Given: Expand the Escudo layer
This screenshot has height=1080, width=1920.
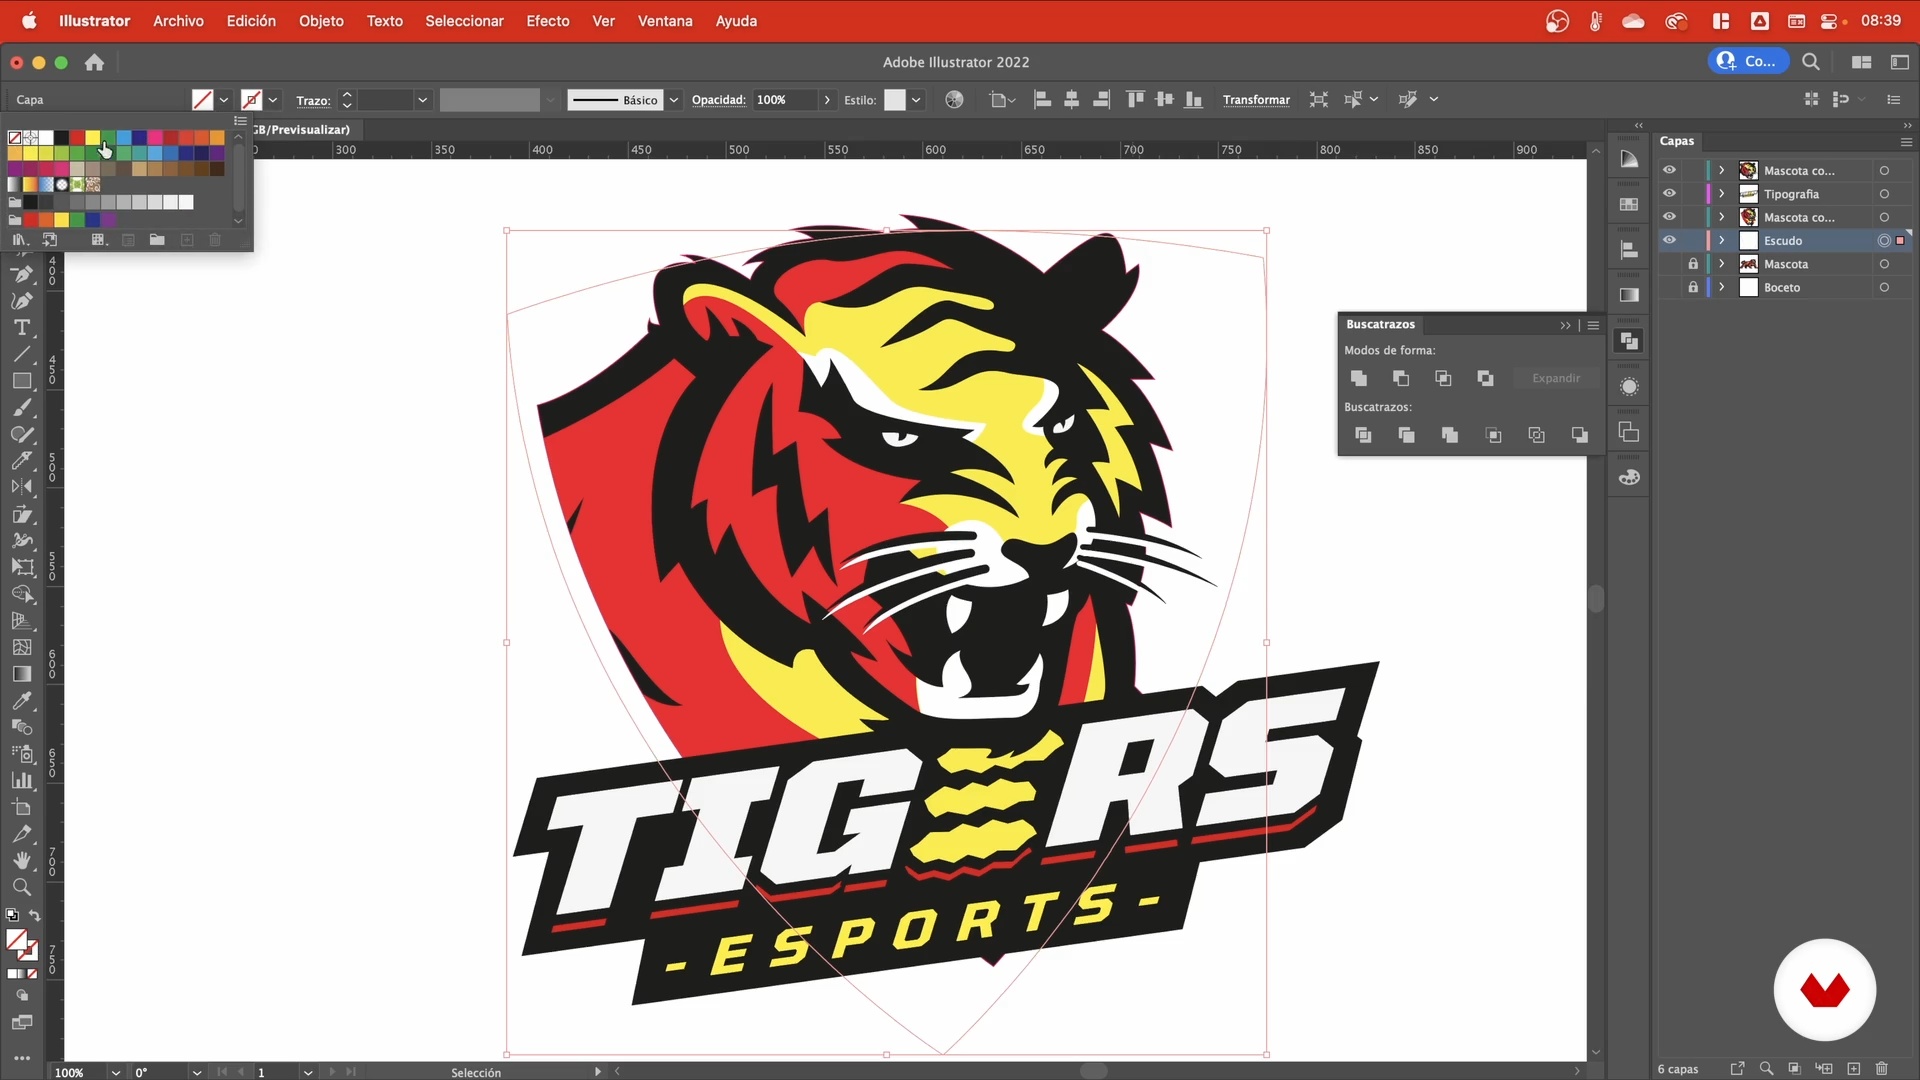Looking at the screenshot, I should pyautogui.click(x=1722, y=241).
